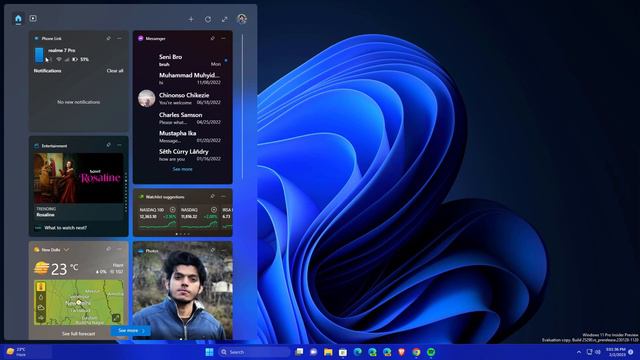The width and height of the screenshot is (640, 360).
Task: Add a new widget with the plus icon
Action: click(191, 19)
